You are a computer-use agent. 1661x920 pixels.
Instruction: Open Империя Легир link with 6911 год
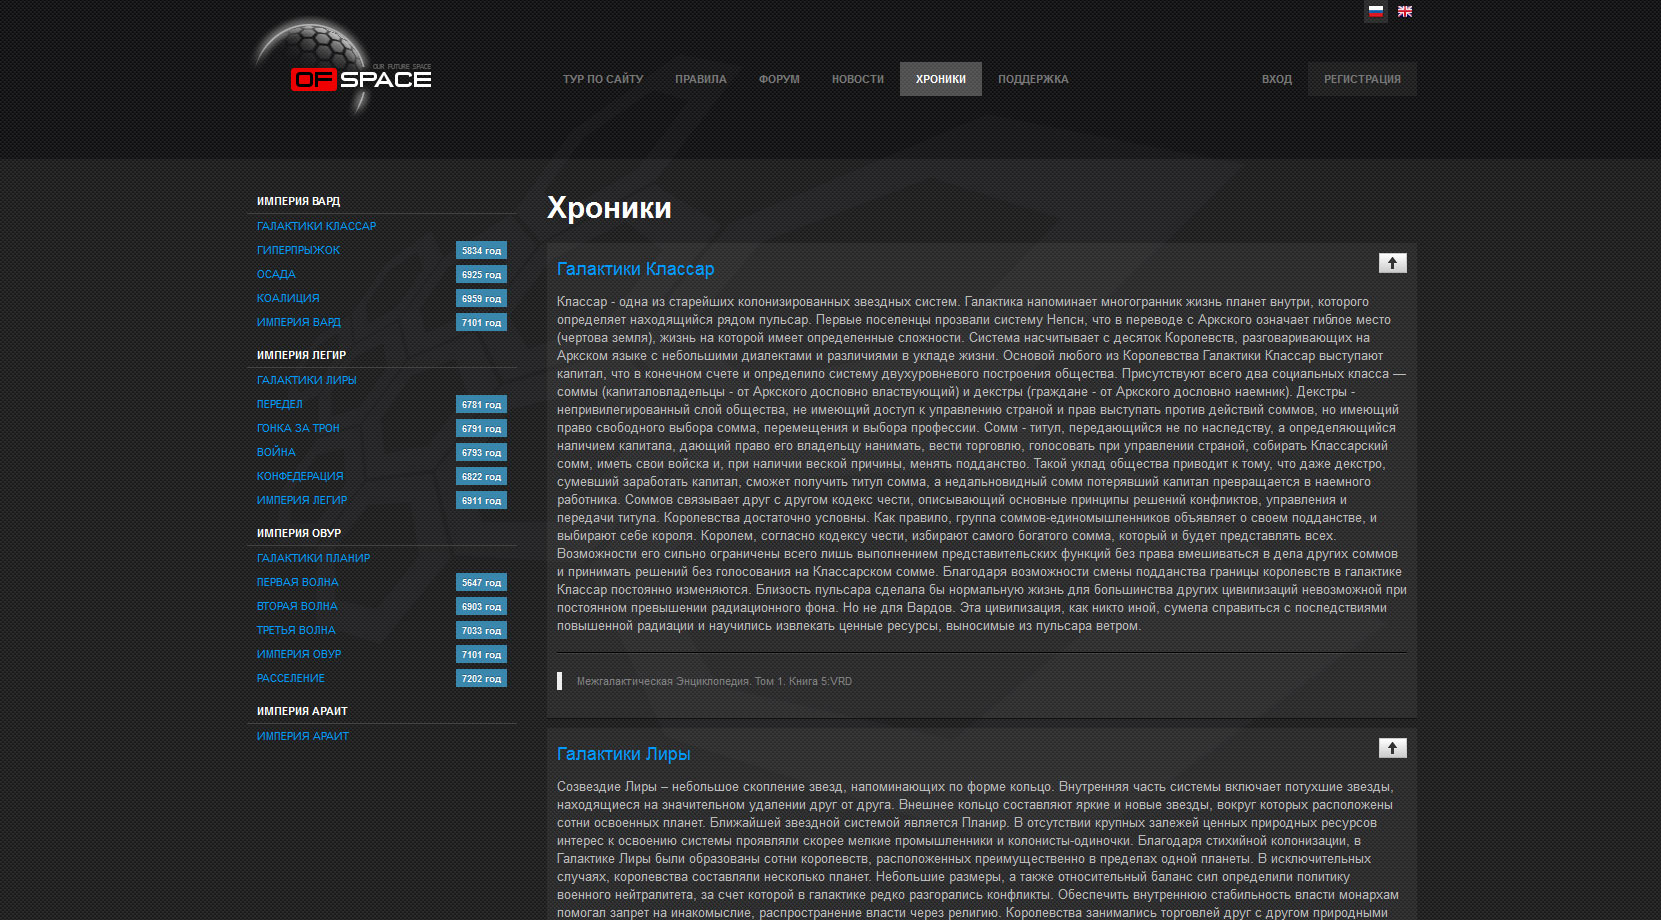[x=302, y=500]
